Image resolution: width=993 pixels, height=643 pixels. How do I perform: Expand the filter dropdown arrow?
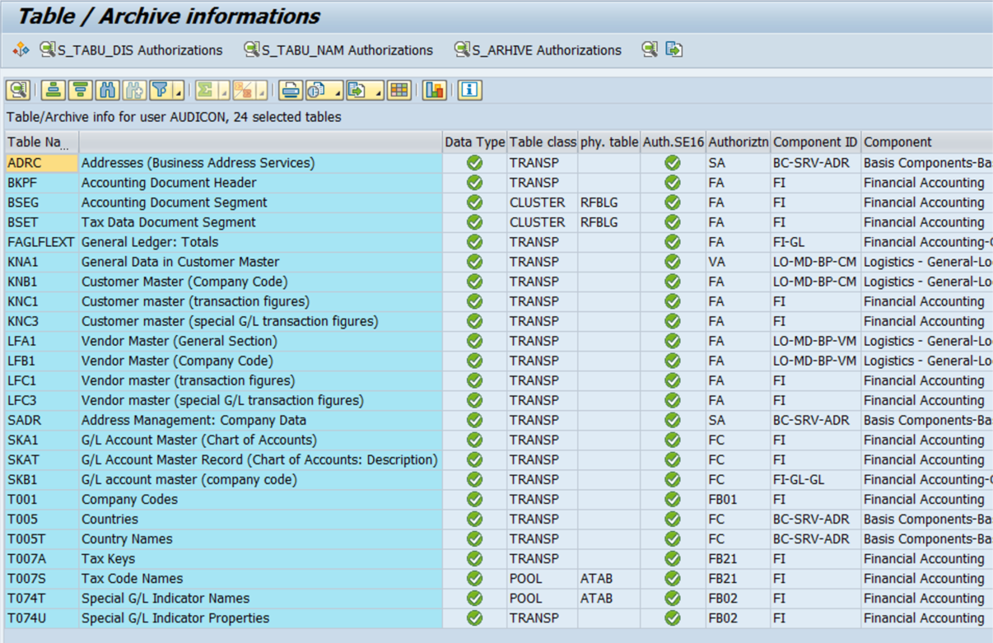click(x=178, y=93)
